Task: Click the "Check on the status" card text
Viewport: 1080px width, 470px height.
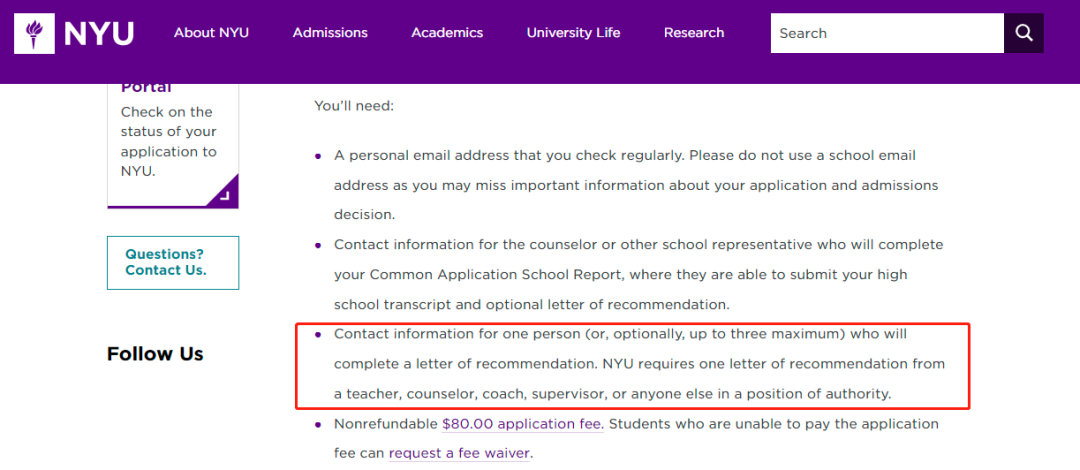Action: 168,141
